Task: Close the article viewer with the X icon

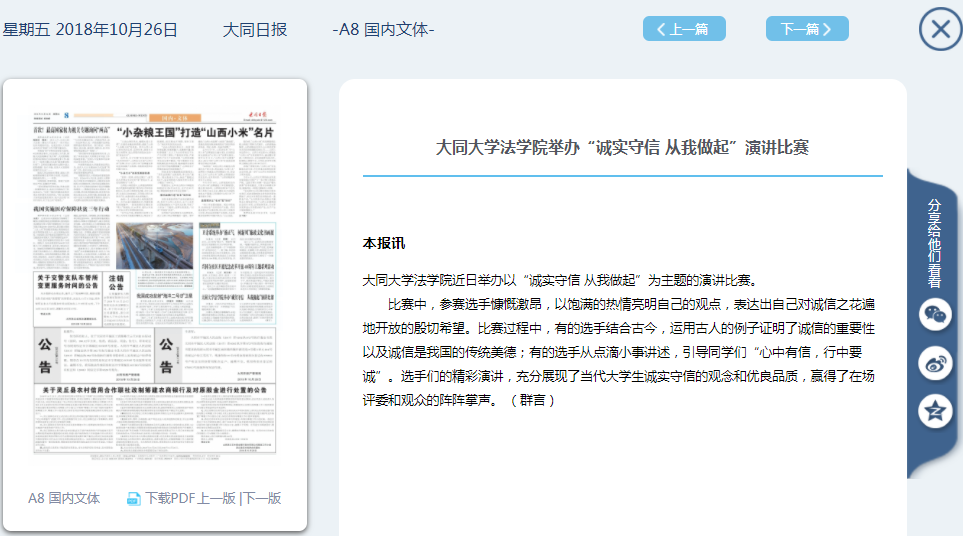Action: [x=940, y=29]
